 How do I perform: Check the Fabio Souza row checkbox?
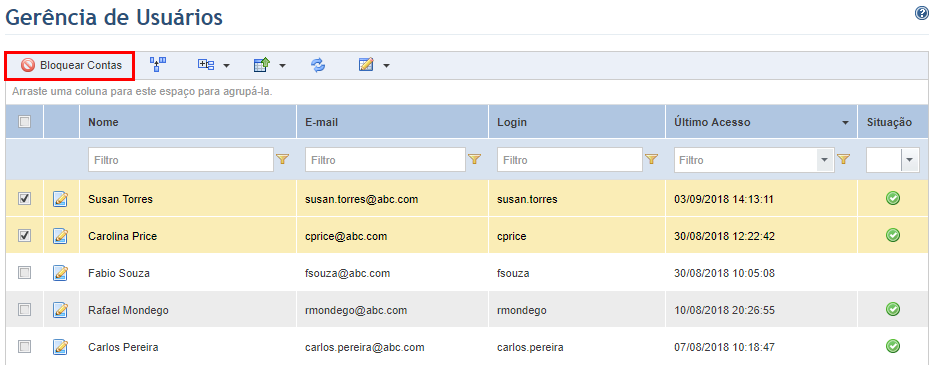[x=24, y=273]
